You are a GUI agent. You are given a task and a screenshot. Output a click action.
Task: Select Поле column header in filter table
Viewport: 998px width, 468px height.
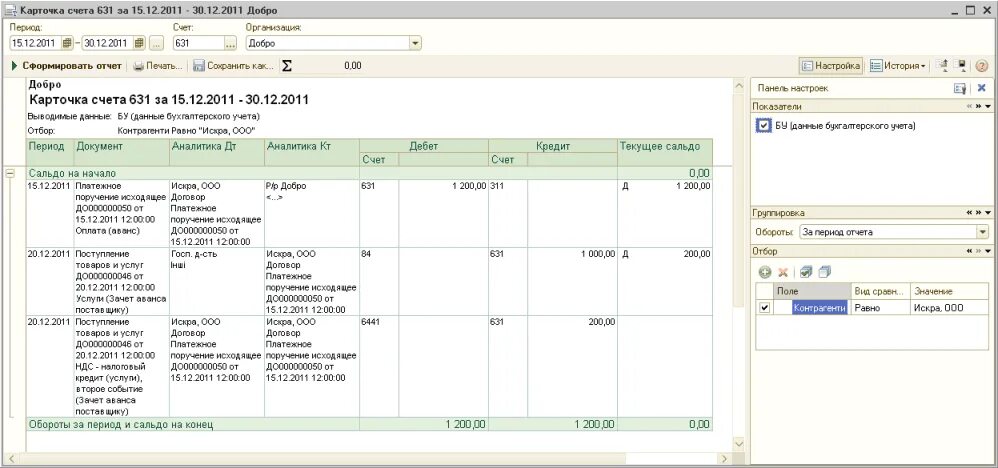pos(811,291)
